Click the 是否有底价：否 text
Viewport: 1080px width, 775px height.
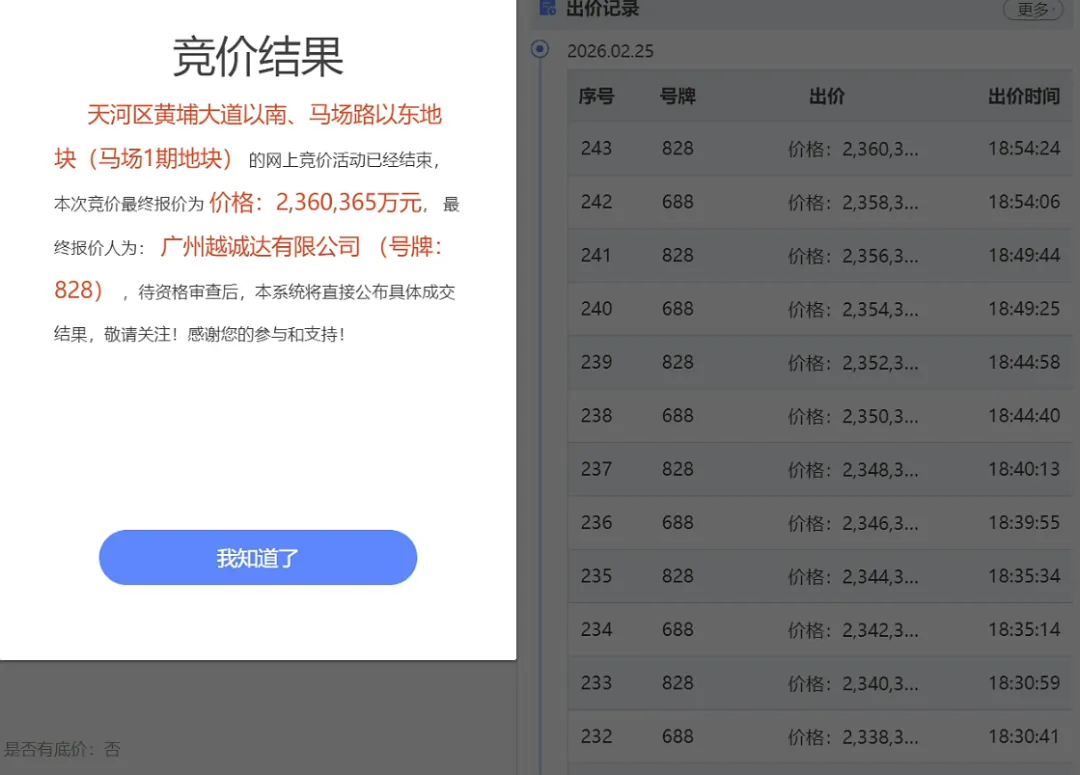(62, 749)
